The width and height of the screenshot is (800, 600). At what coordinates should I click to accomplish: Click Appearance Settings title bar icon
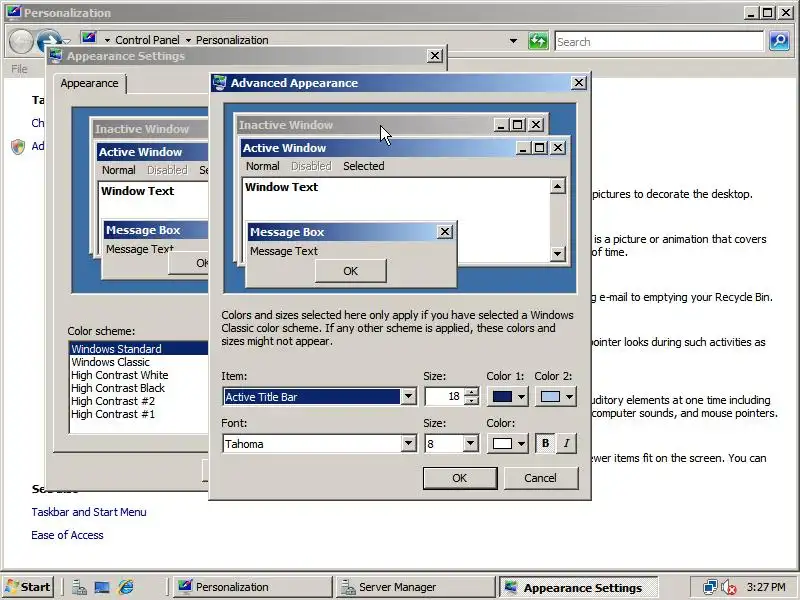[56, 56]
